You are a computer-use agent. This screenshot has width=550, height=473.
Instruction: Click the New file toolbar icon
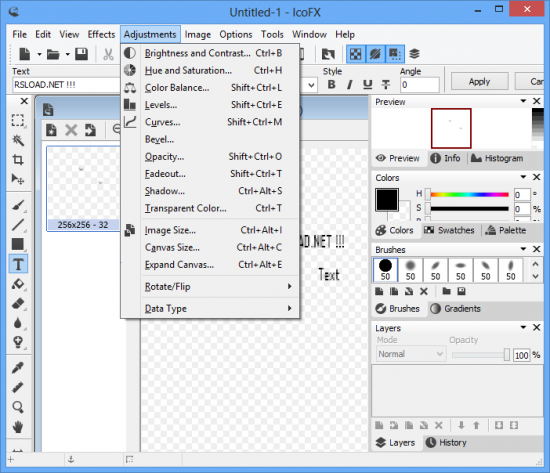click(x=25, y=54)
